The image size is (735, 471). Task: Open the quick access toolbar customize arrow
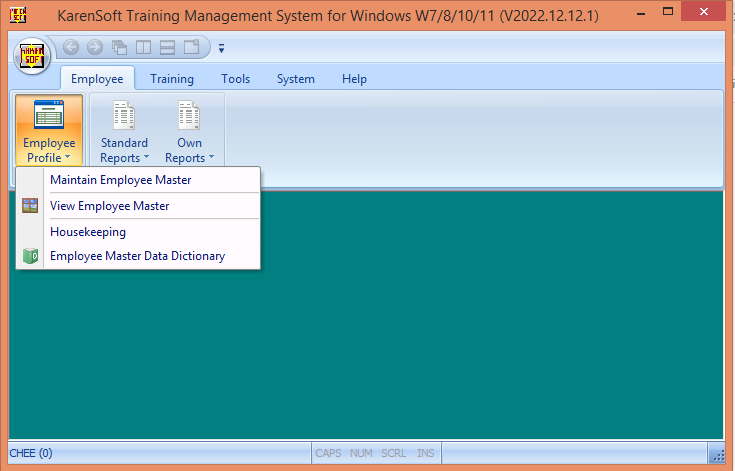(221, 48)
